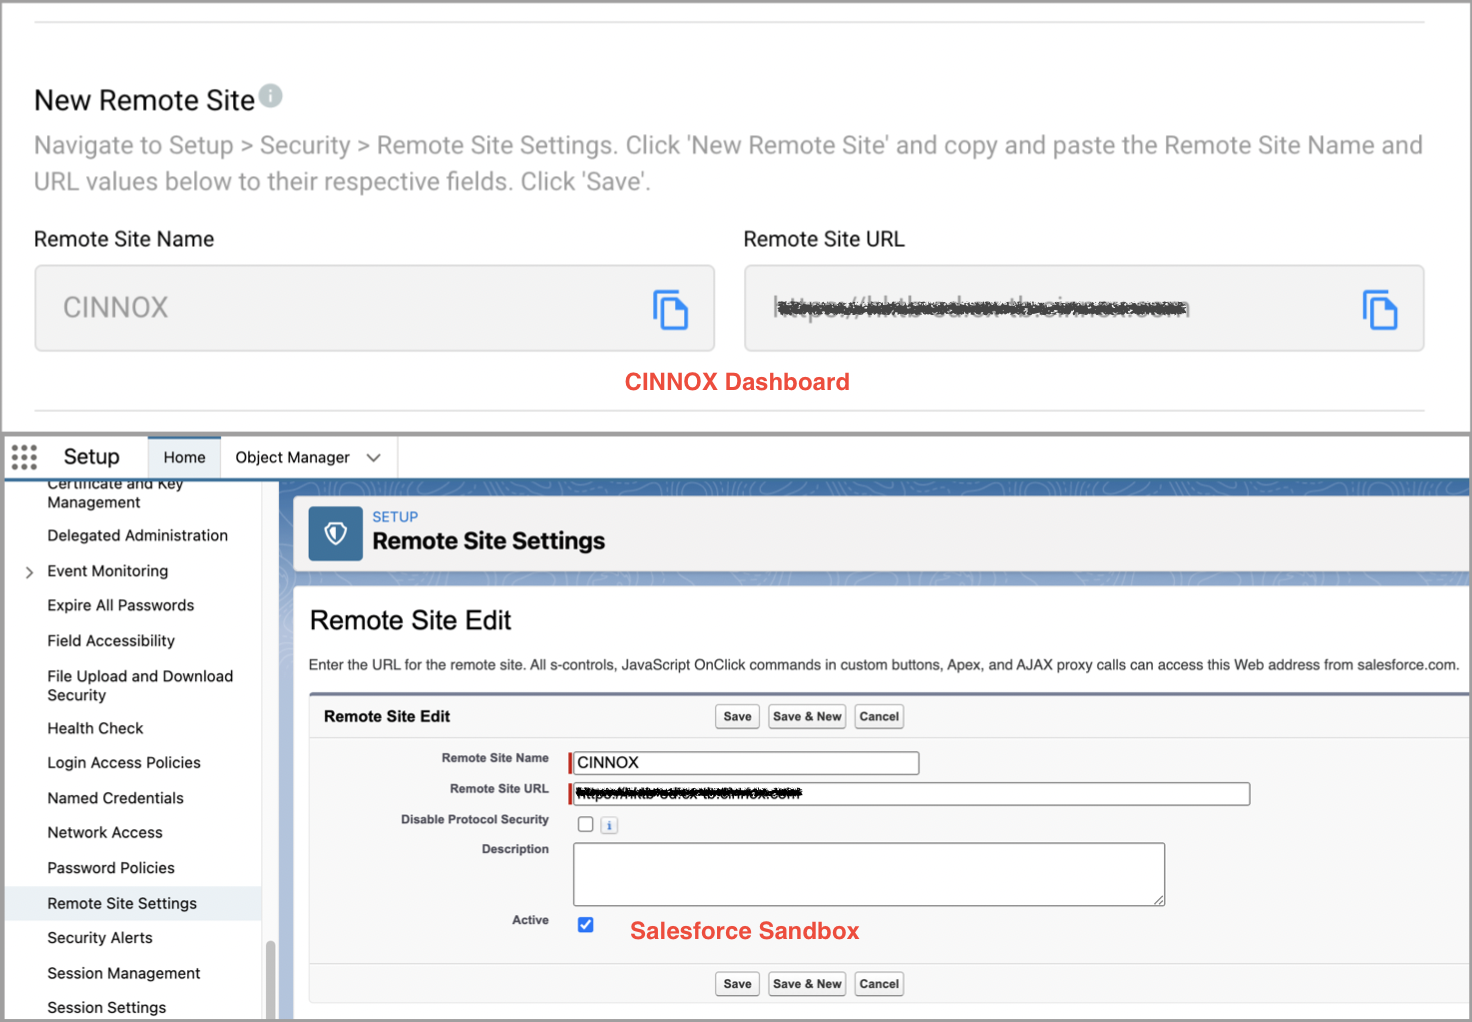Viewport: 1472px width, 1022px height.
Task: Focus the Remote Site URL input field
Action: tap(911, 794)
